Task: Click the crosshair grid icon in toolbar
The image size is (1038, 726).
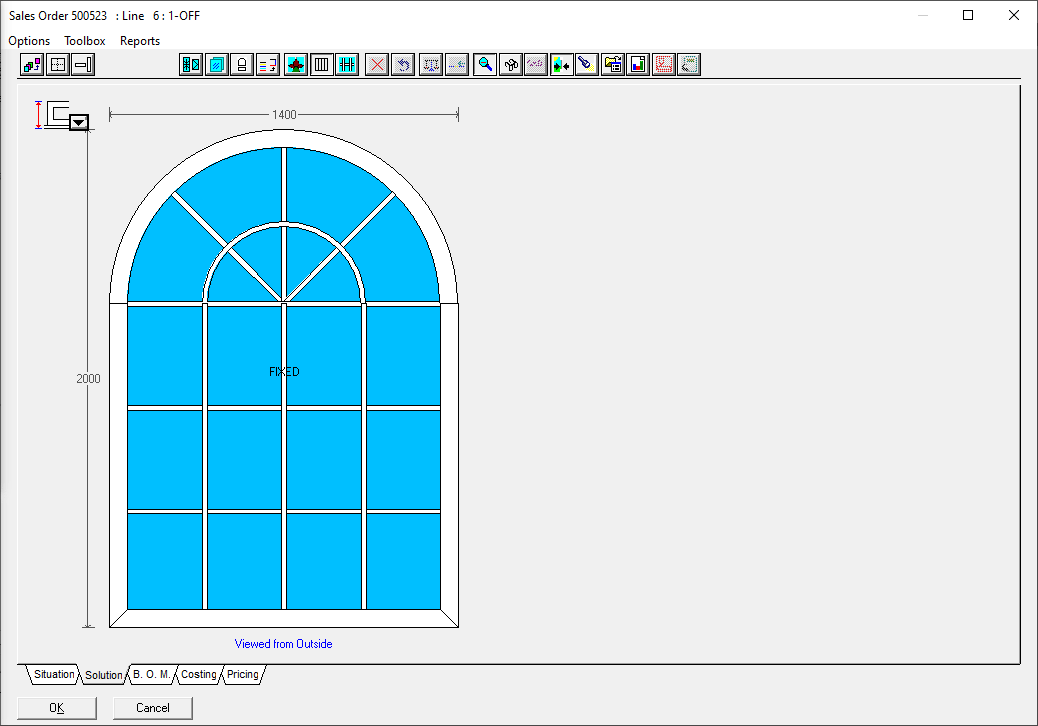Action: pos(58,65)
